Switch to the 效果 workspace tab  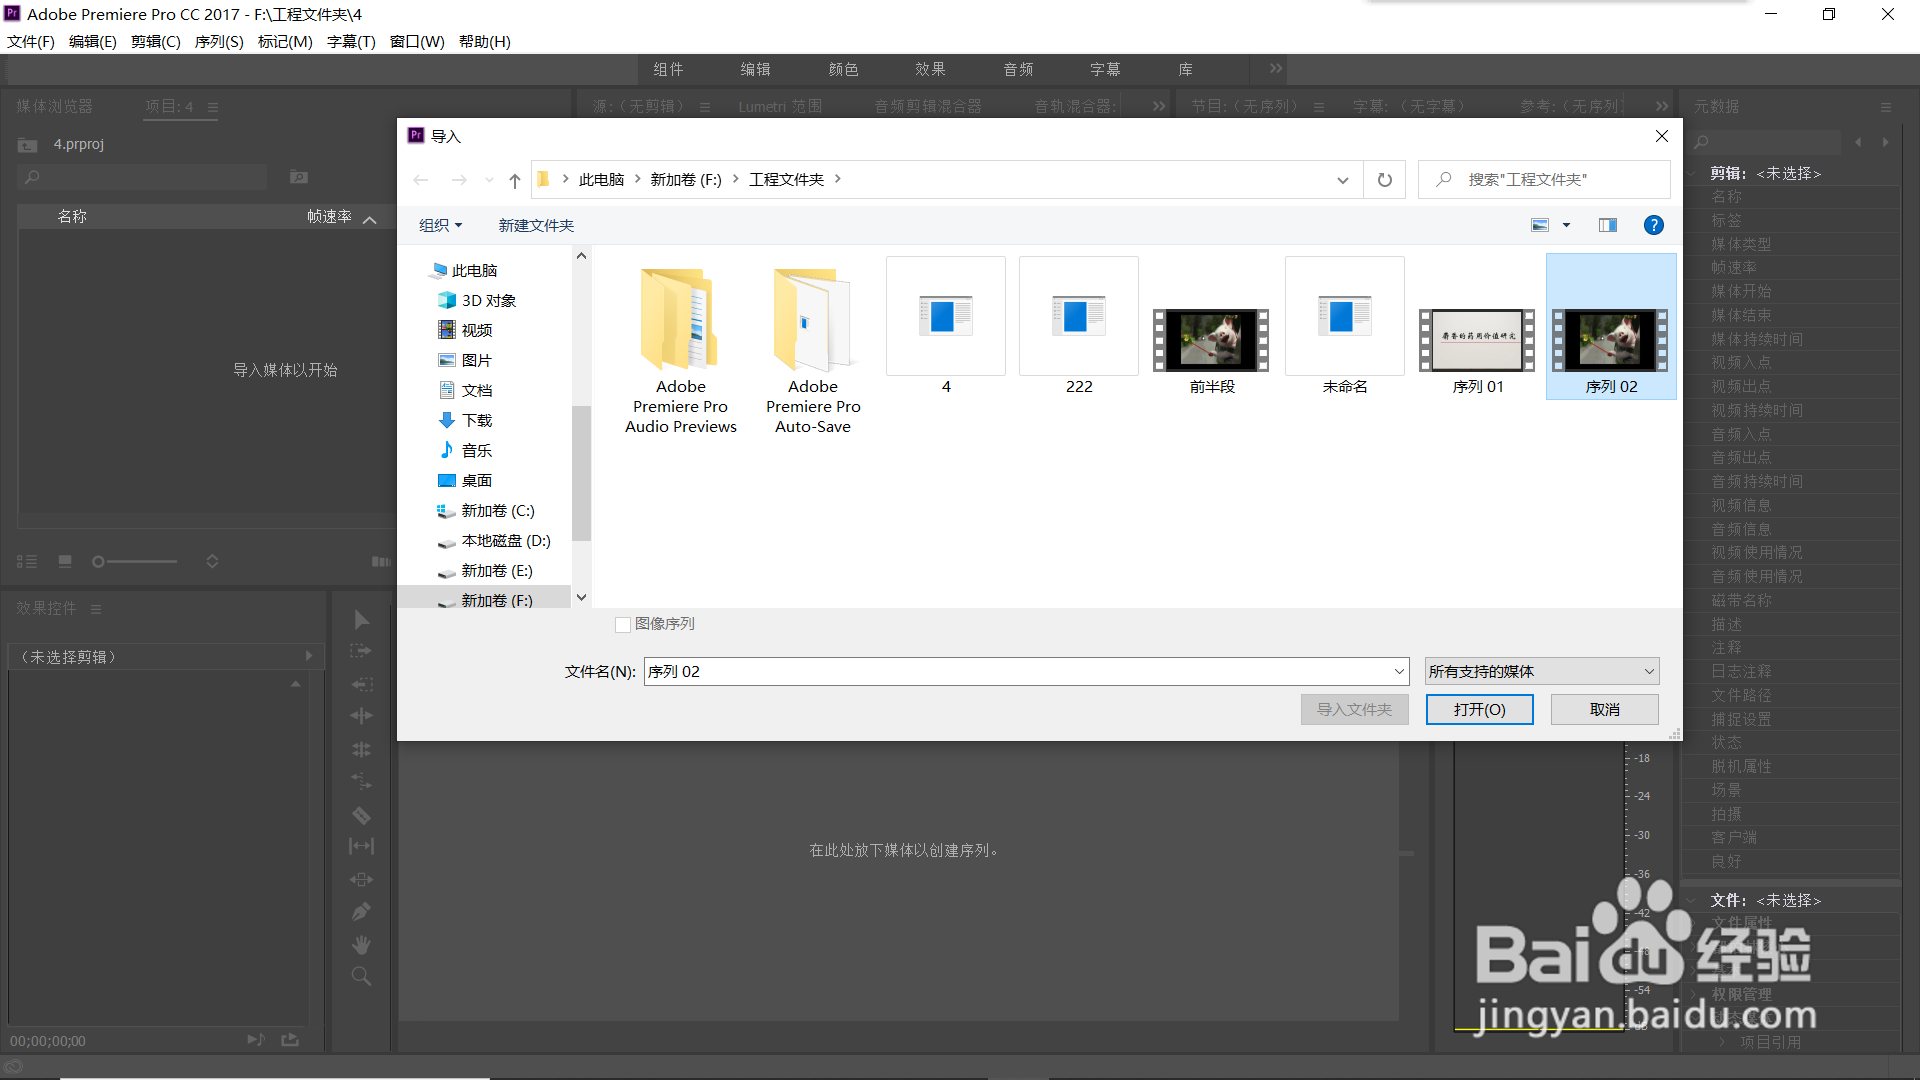[931, 69]
